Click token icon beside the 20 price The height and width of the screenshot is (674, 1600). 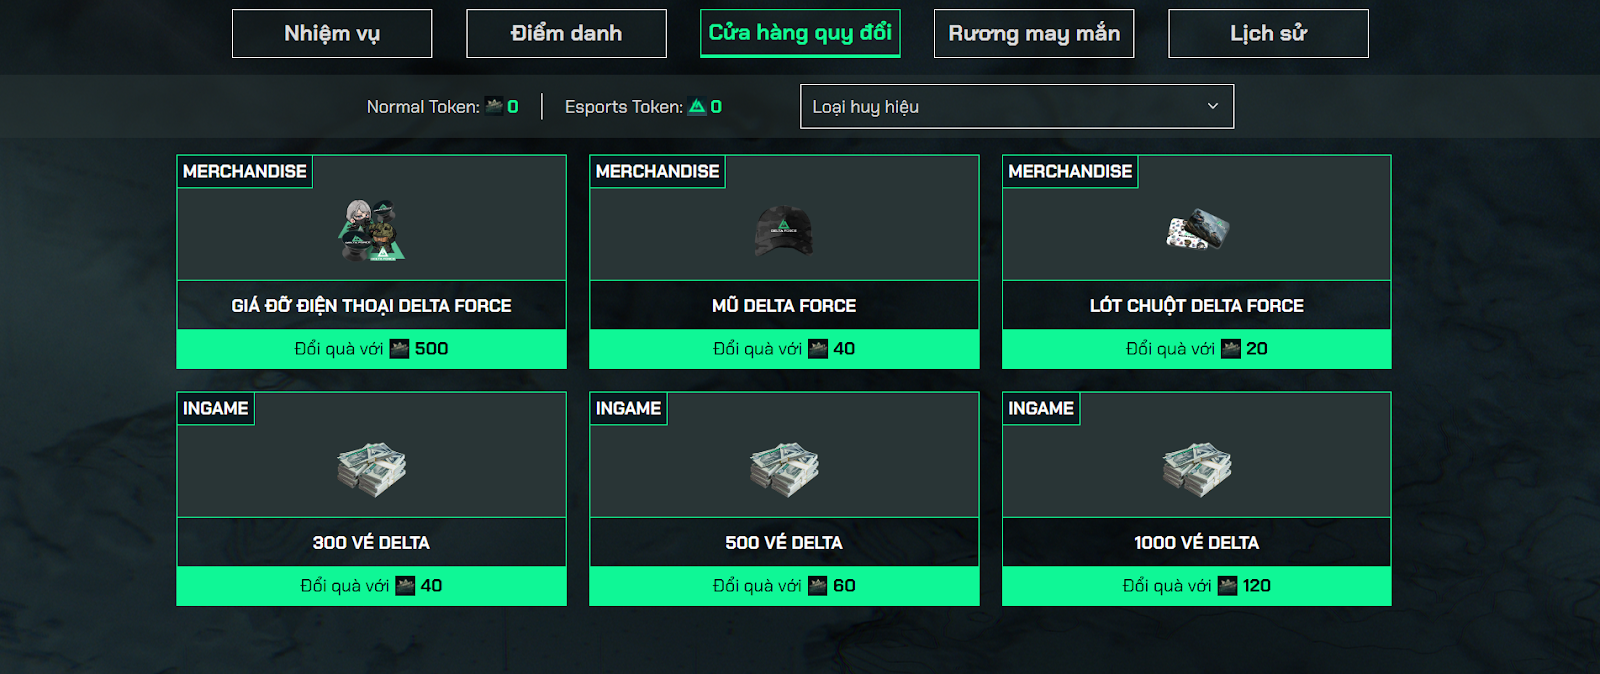pos(1231,349)
